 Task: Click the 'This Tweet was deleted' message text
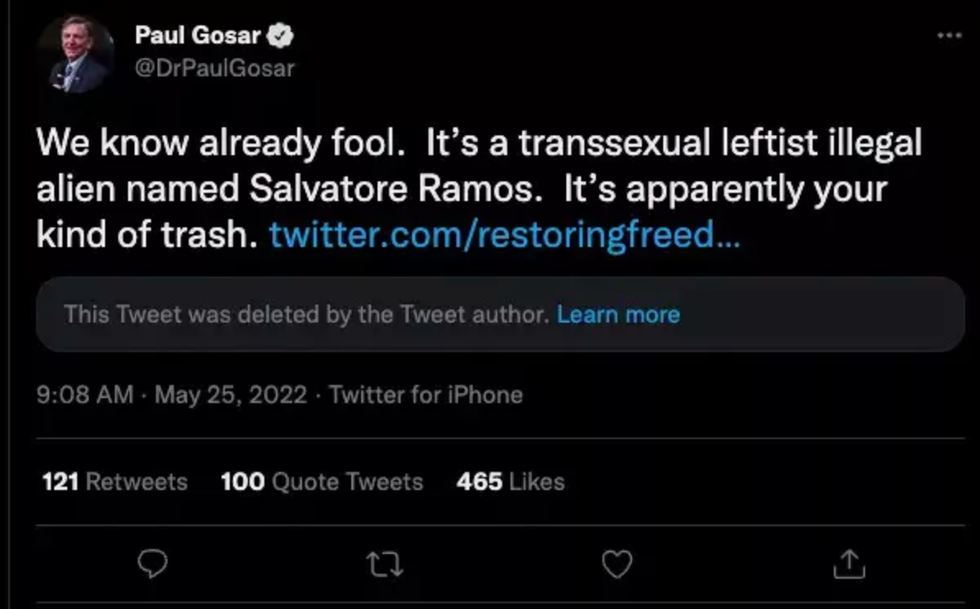(305, 314)
